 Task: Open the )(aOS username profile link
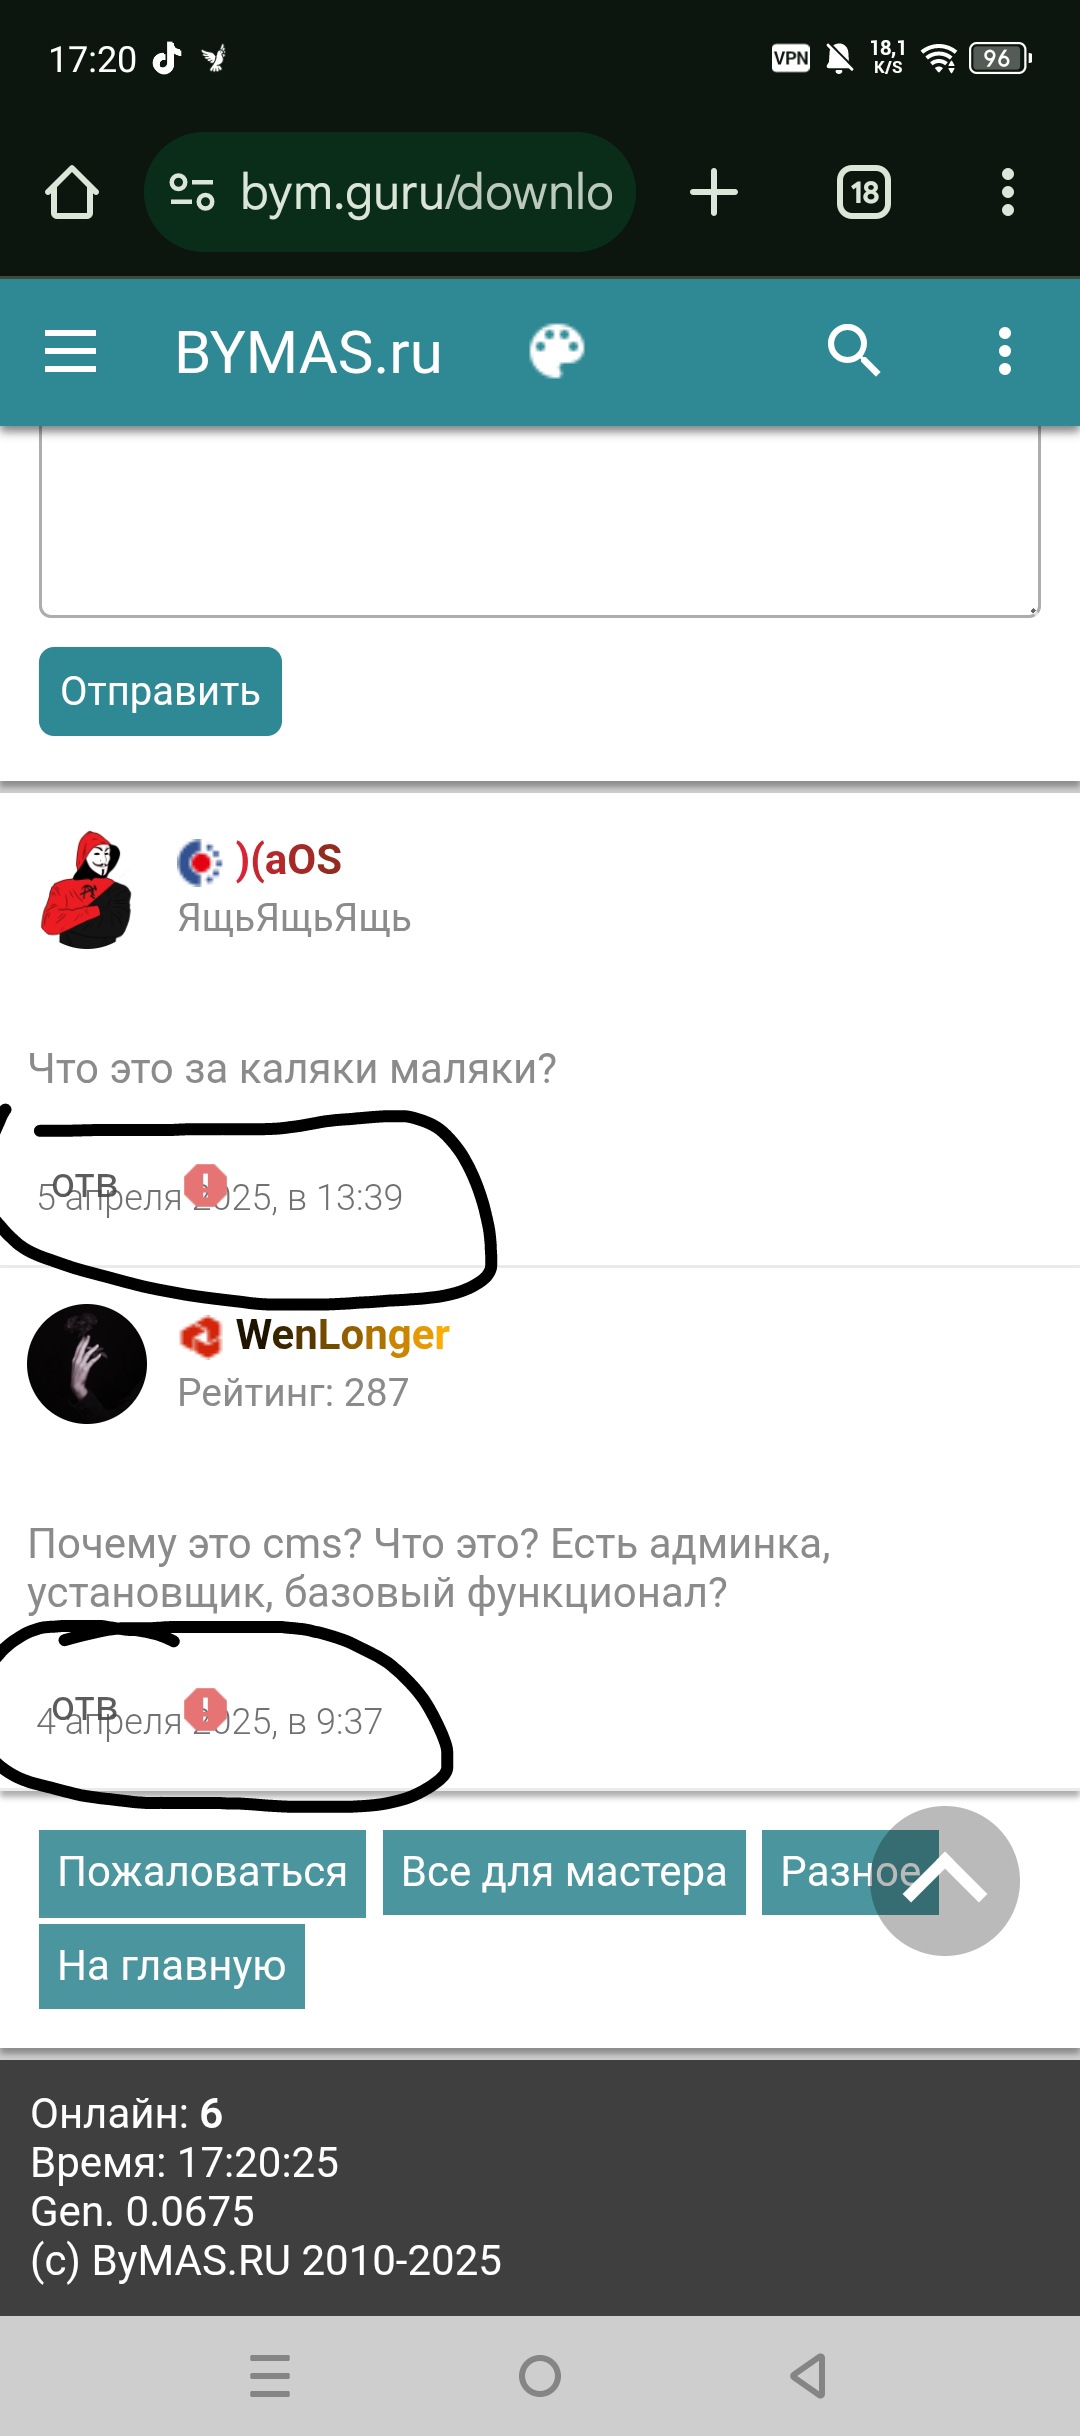(x=288, y=860)
